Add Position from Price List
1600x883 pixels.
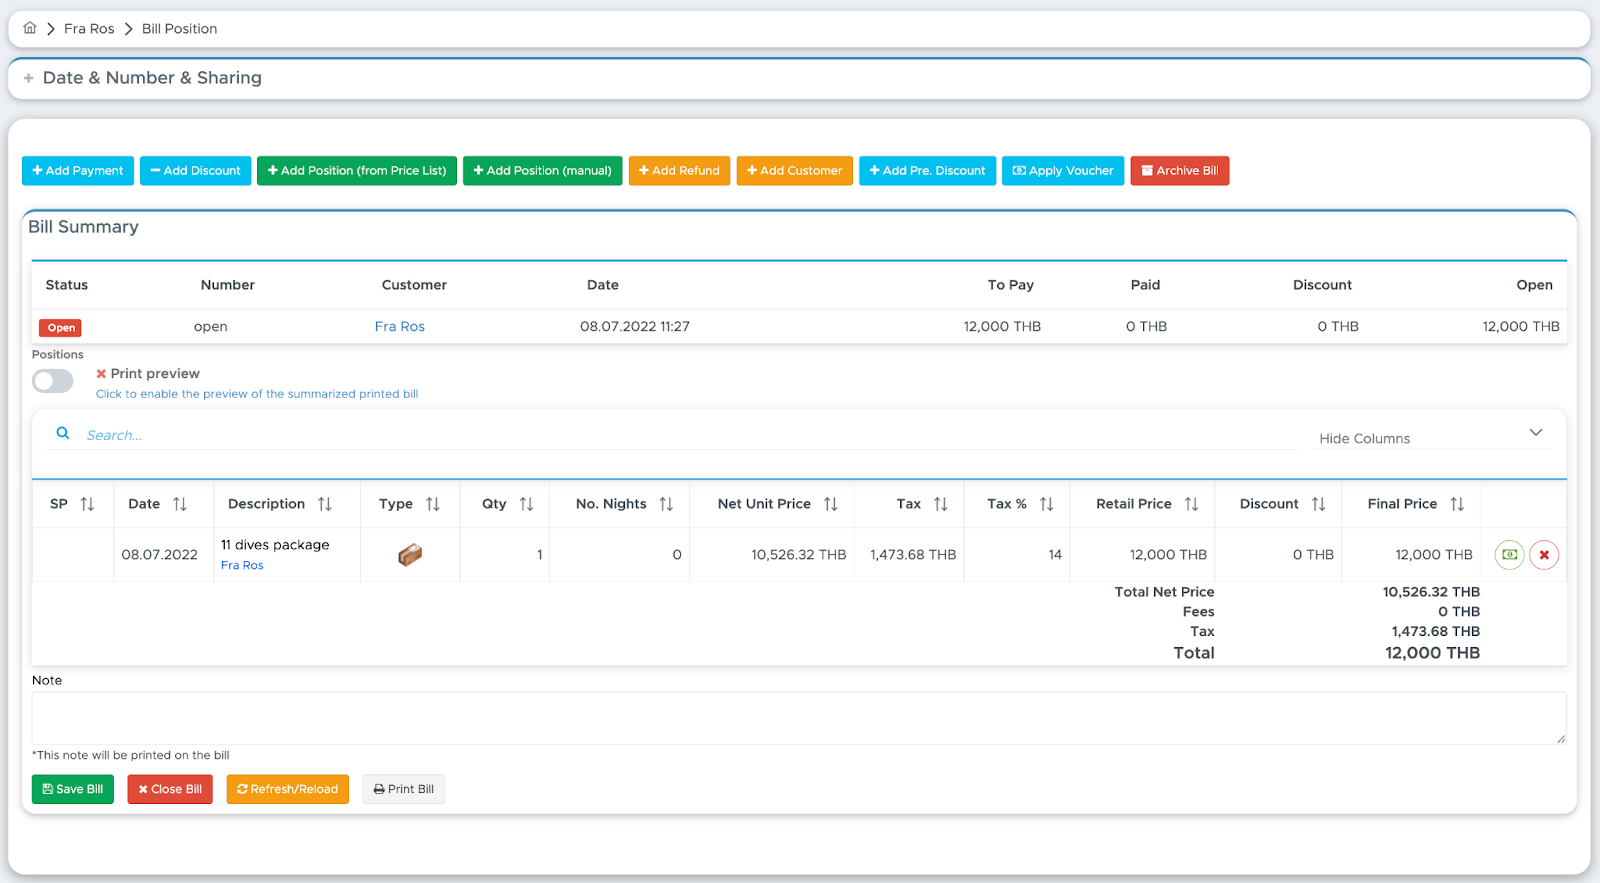pos(357,171)
